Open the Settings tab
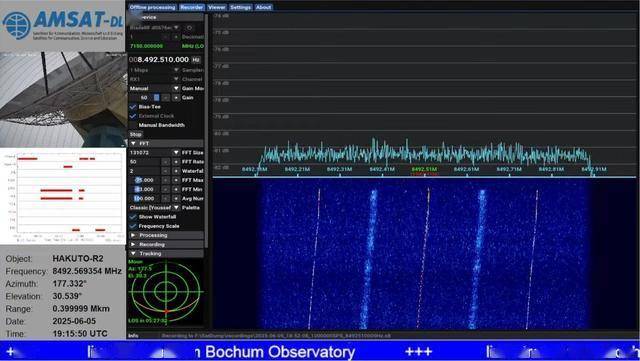Screen dimensions: 640x361 coord(240,7)
